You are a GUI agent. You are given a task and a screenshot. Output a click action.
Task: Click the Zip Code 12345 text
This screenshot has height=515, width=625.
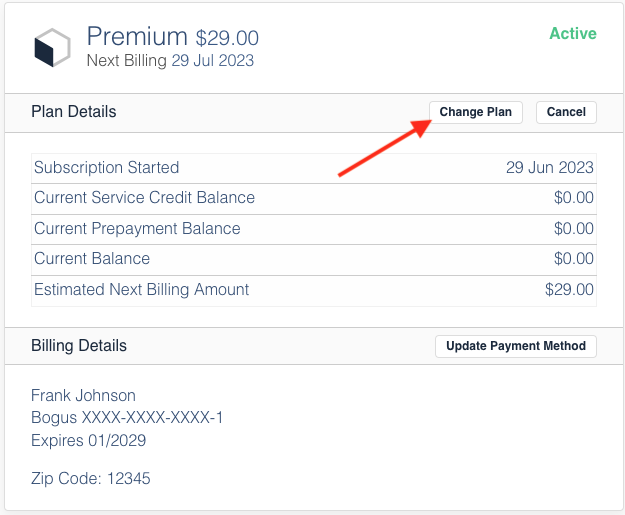[x=90, y=479]
